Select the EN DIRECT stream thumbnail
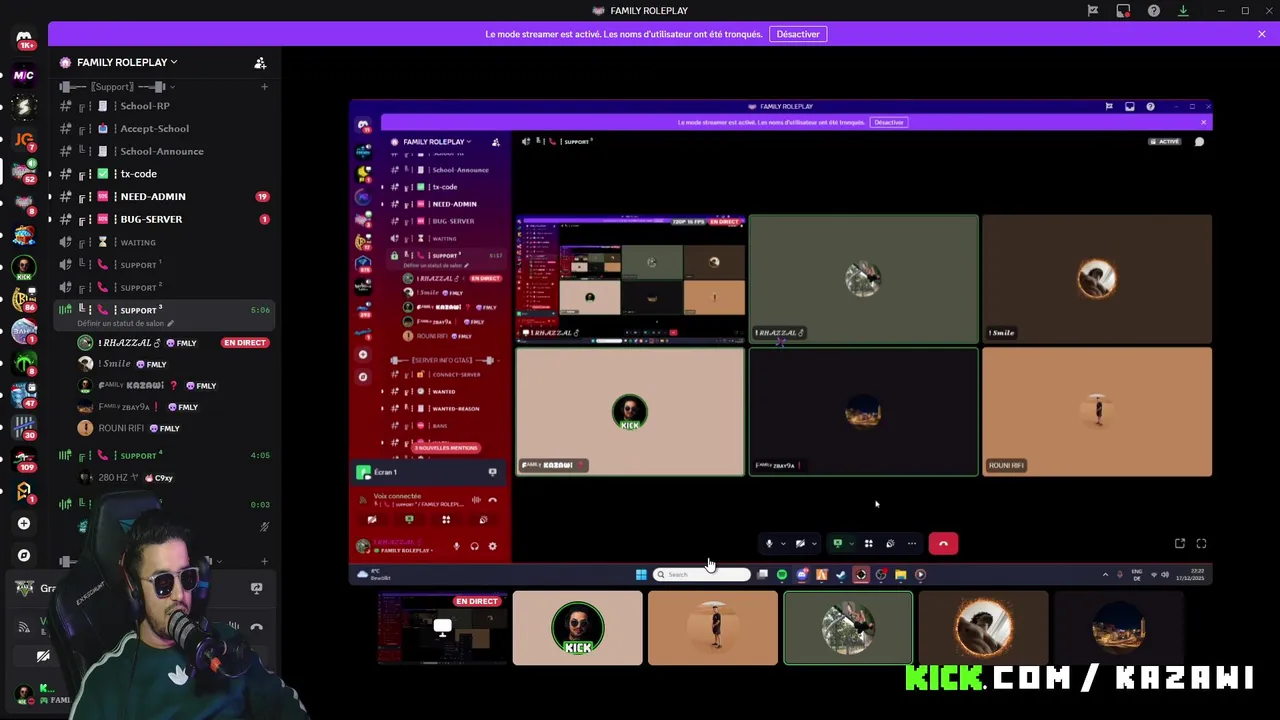 pyautogui.click(x=443, y=628)
